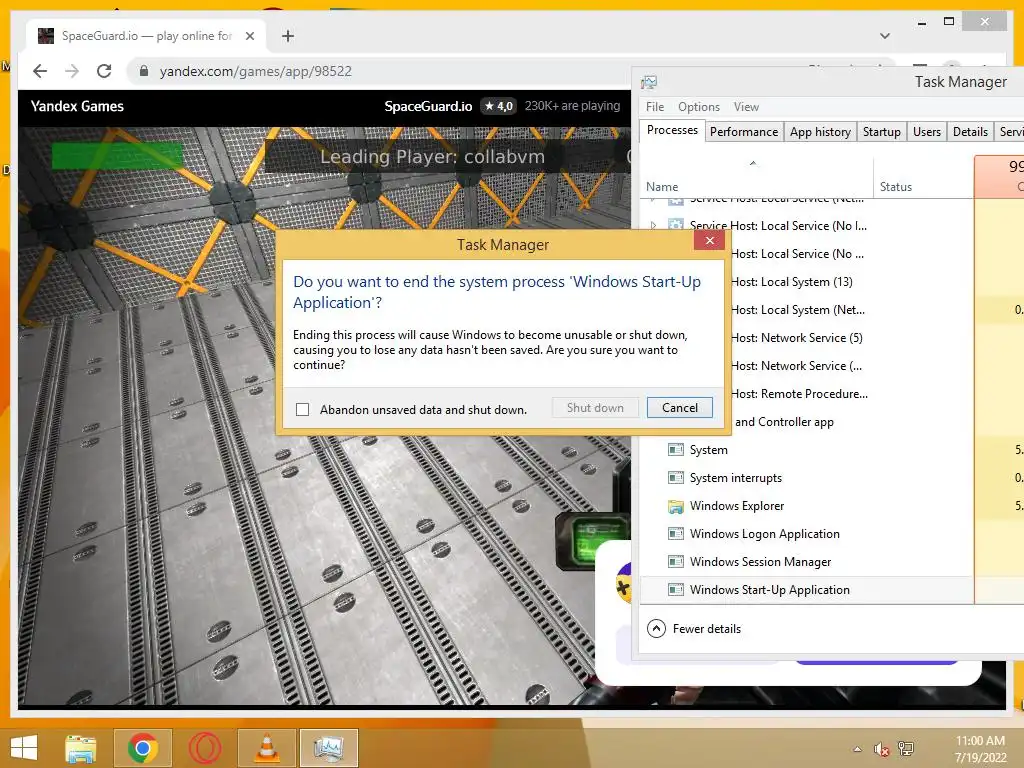Screen dimensions: 1024x768
Task: Reload the SpaceGuard.io page
Action: (x=104, y=71)
